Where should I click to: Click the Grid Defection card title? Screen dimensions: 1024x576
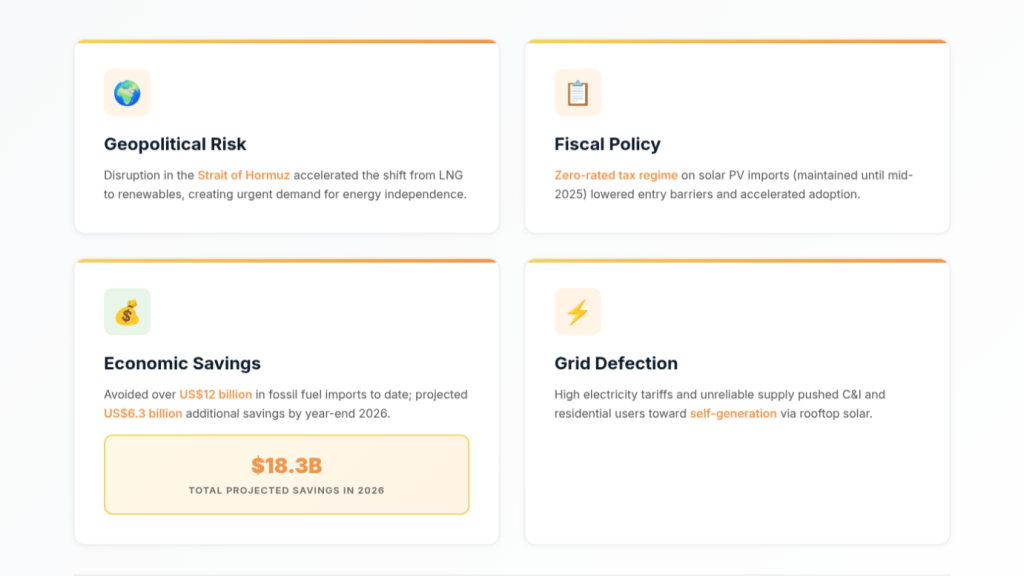click(x=616, y=363)
